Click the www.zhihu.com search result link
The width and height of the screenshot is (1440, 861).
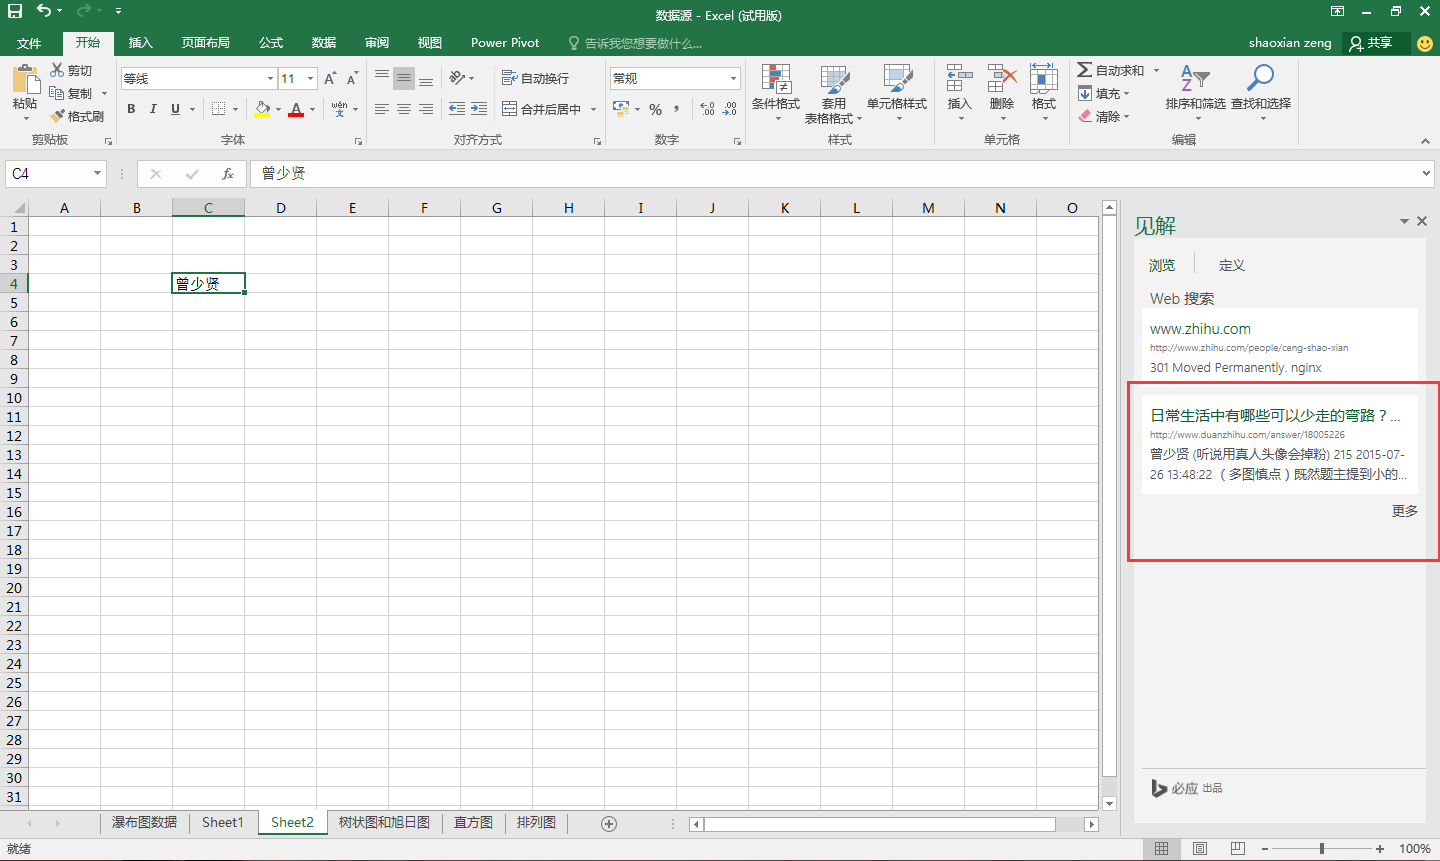(1200, 328)
